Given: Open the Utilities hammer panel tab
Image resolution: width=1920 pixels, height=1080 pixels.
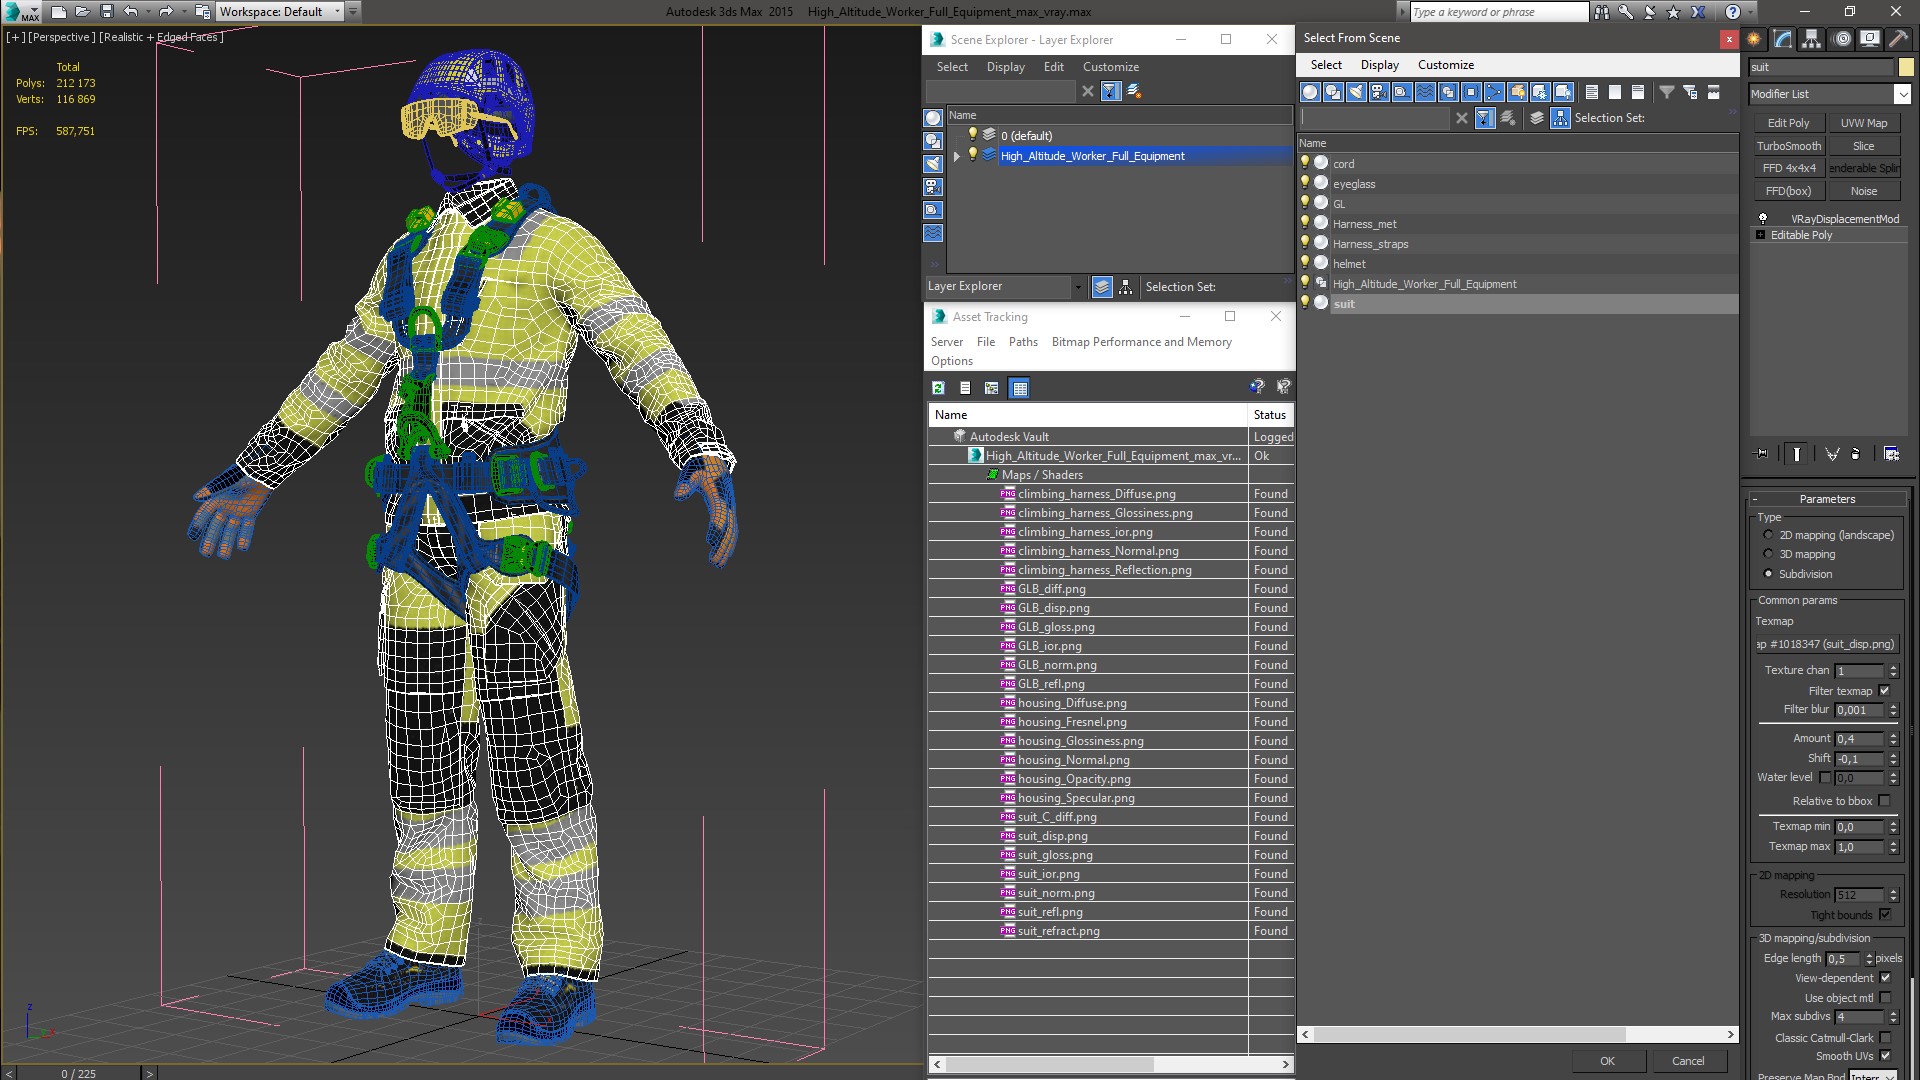Looking at the screenshot, I should 1897,39.
